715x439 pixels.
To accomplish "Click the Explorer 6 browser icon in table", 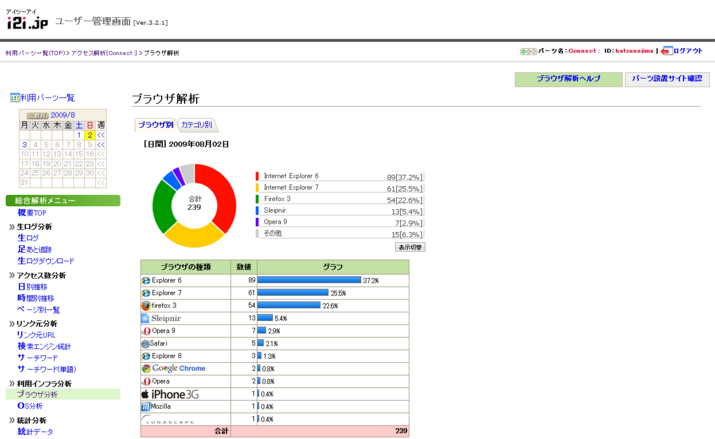I will [146, 280].
